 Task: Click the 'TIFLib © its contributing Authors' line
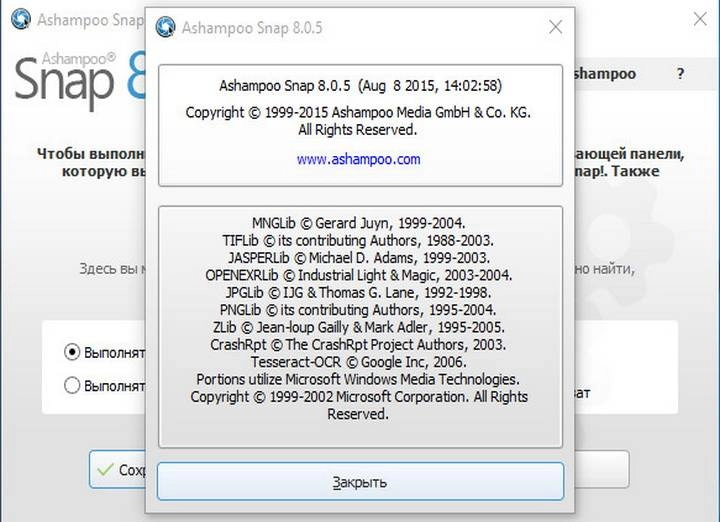pyautogui.click(x=358, y=241)
